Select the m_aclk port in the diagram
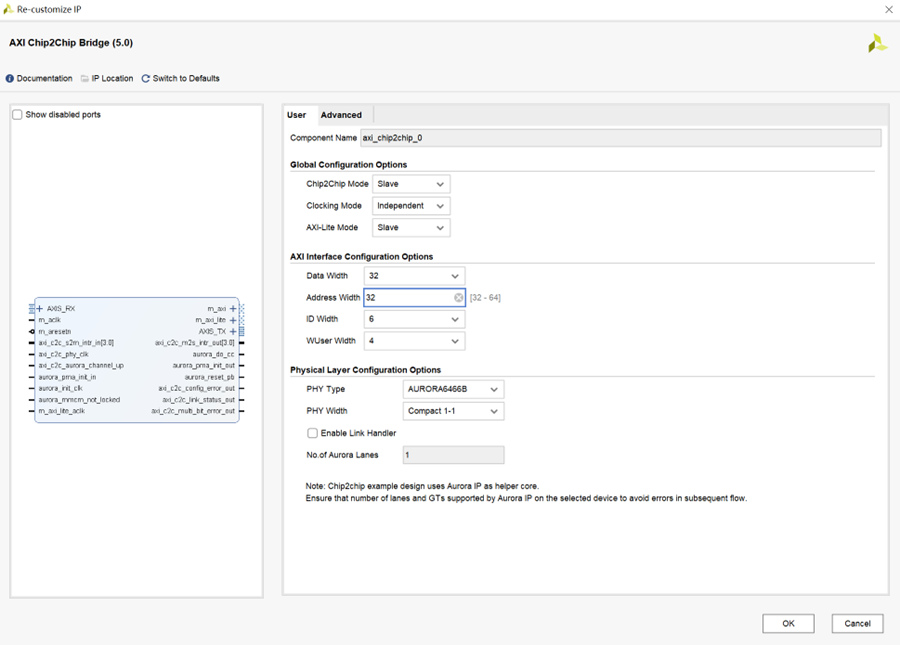 pos(49,320)
